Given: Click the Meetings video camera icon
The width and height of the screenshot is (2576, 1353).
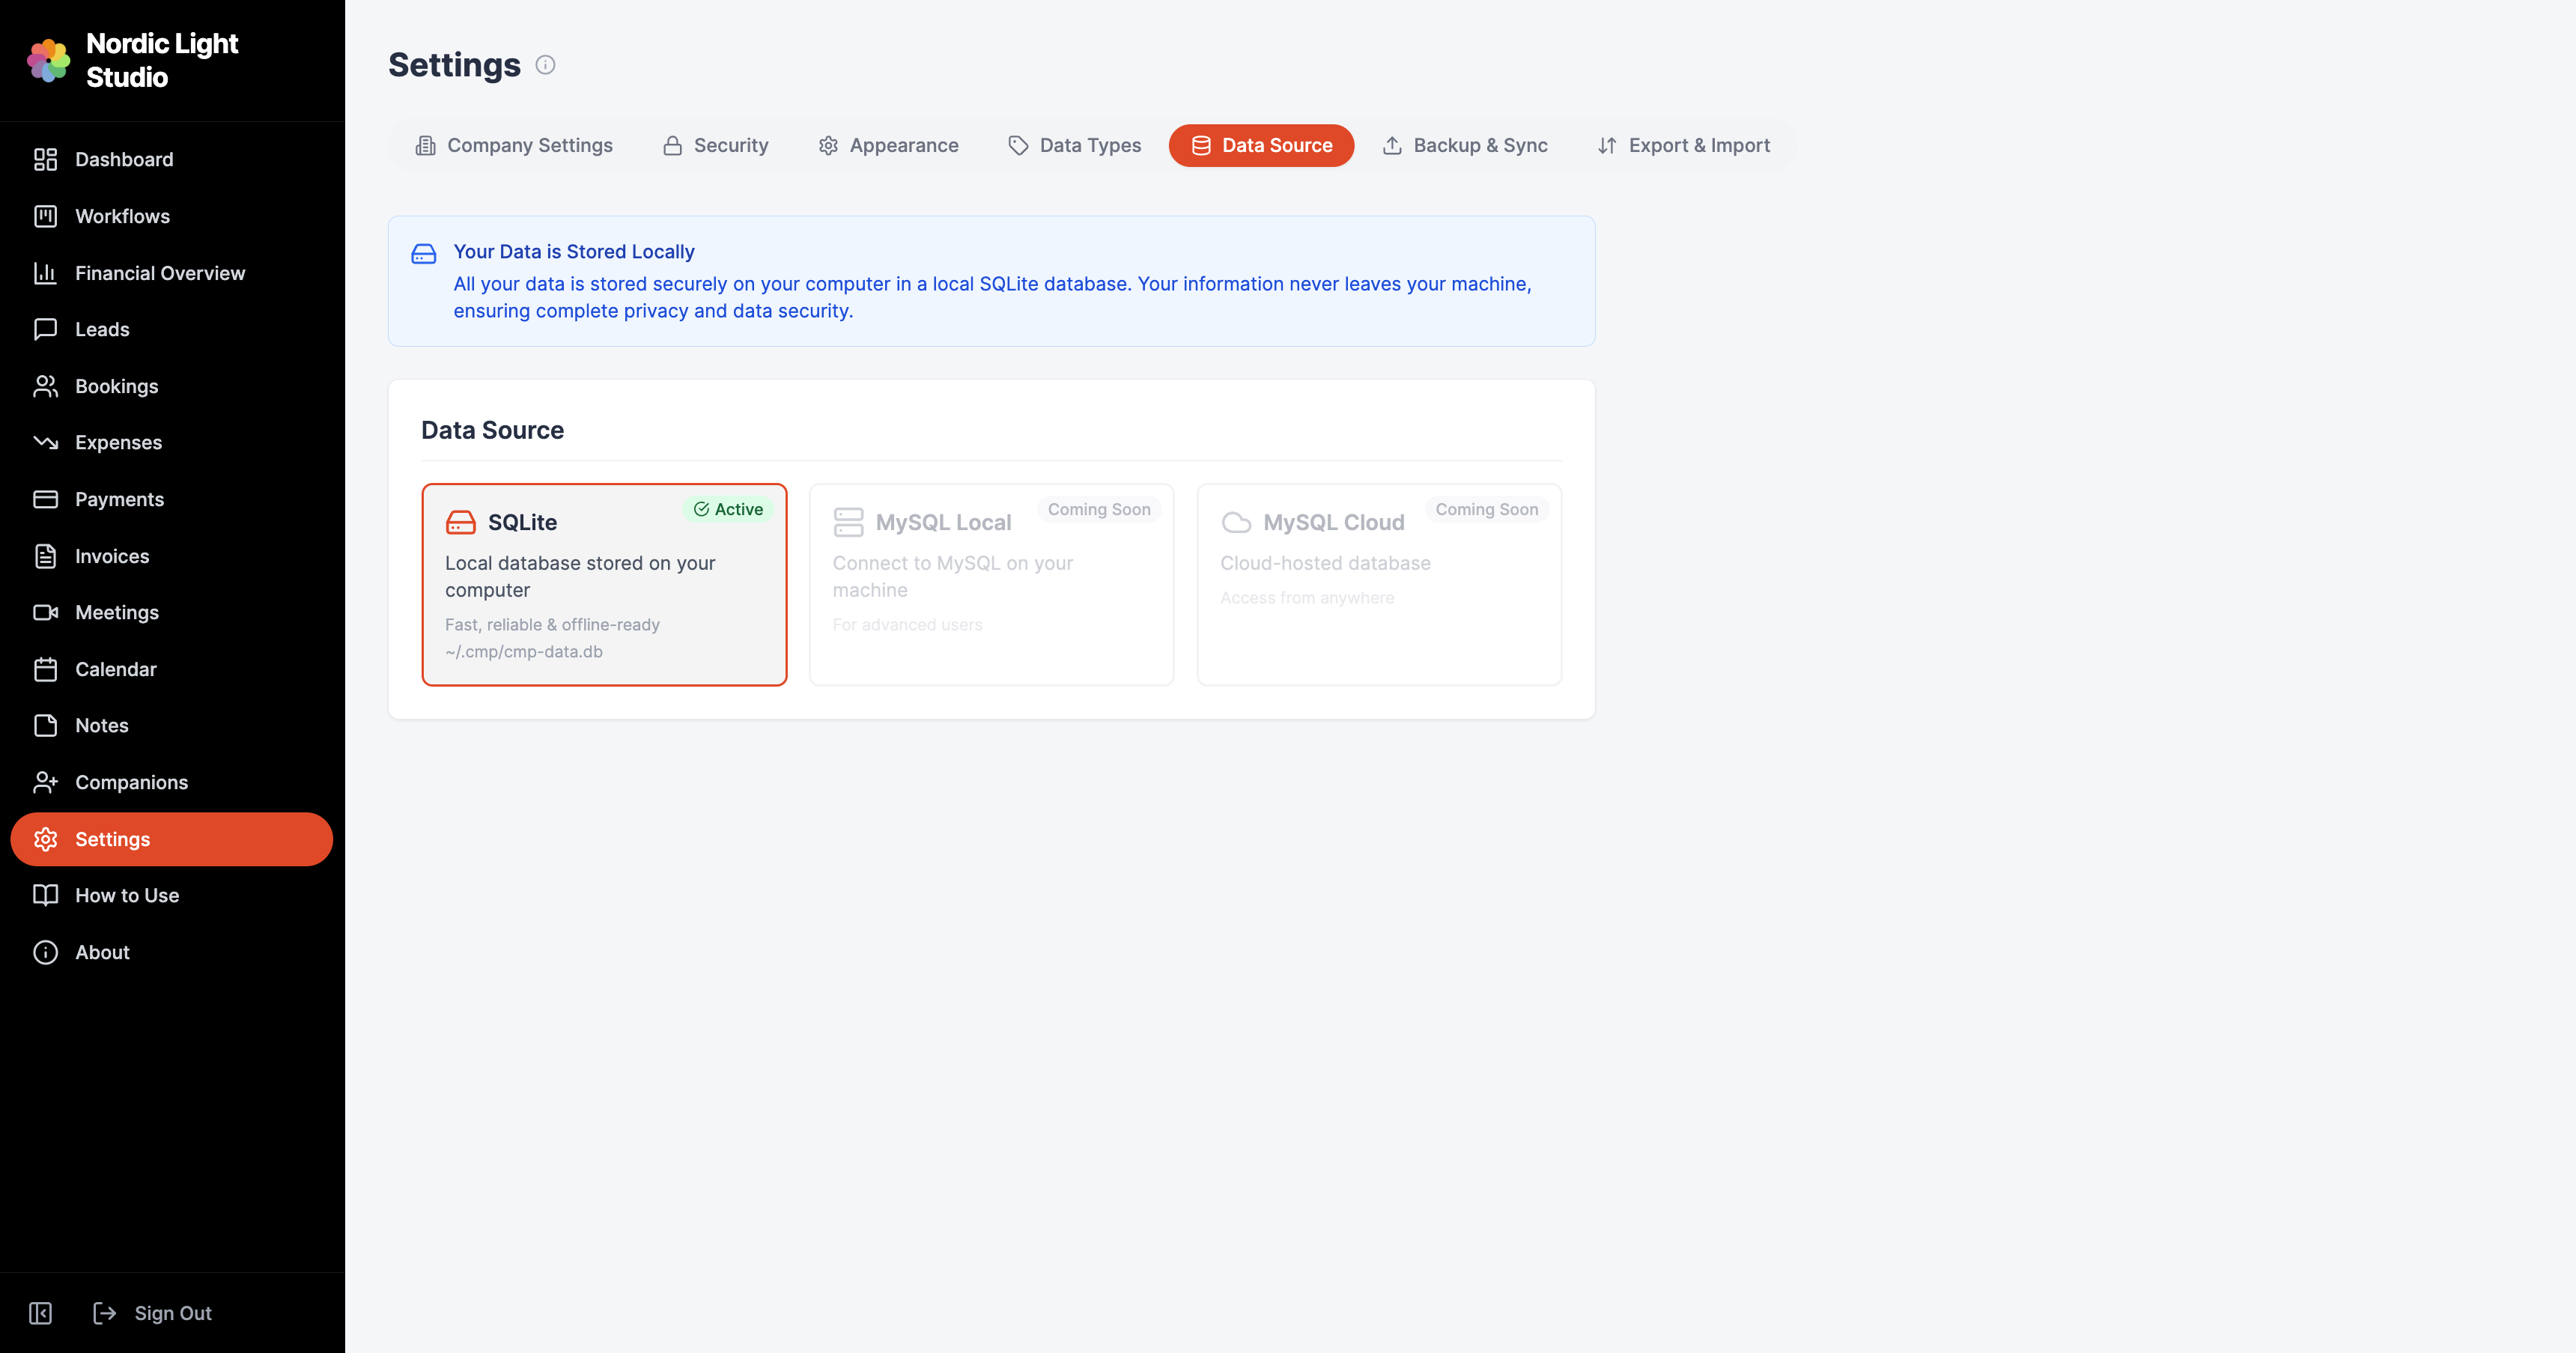Looking at the screenshot, I should tap(45, 612).
